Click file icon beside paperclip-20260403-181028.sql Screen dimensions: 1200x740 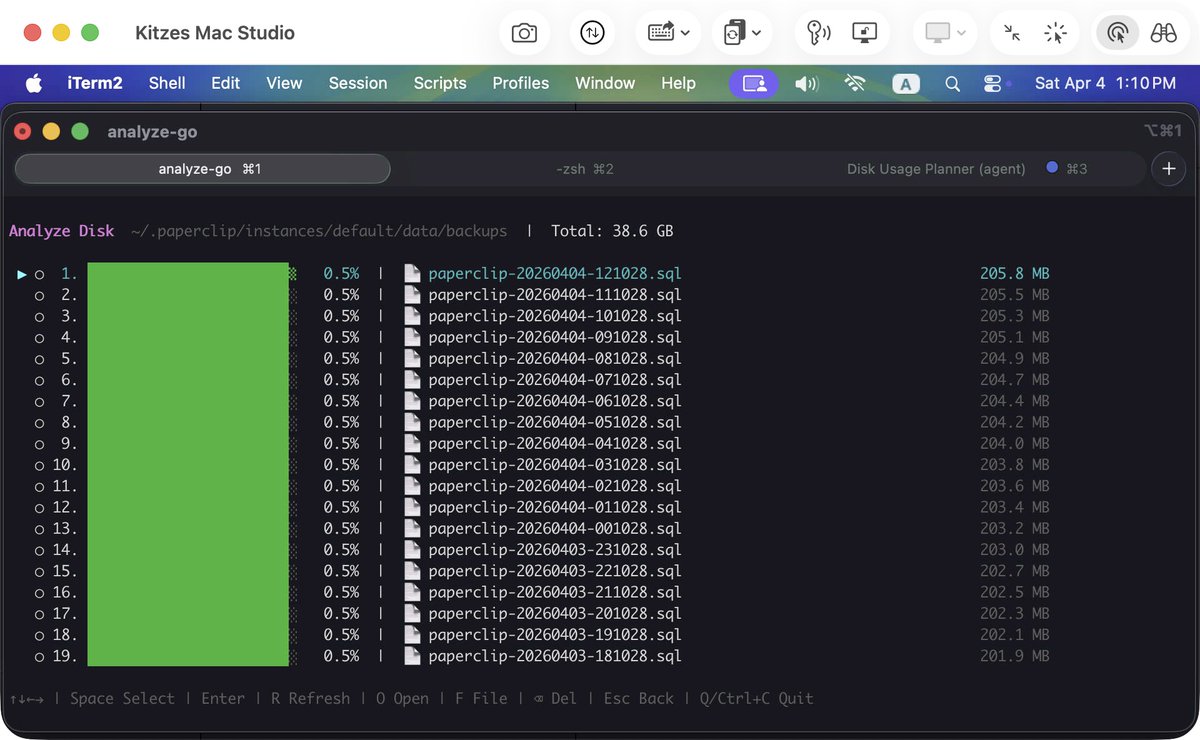[x=412, y=657]
